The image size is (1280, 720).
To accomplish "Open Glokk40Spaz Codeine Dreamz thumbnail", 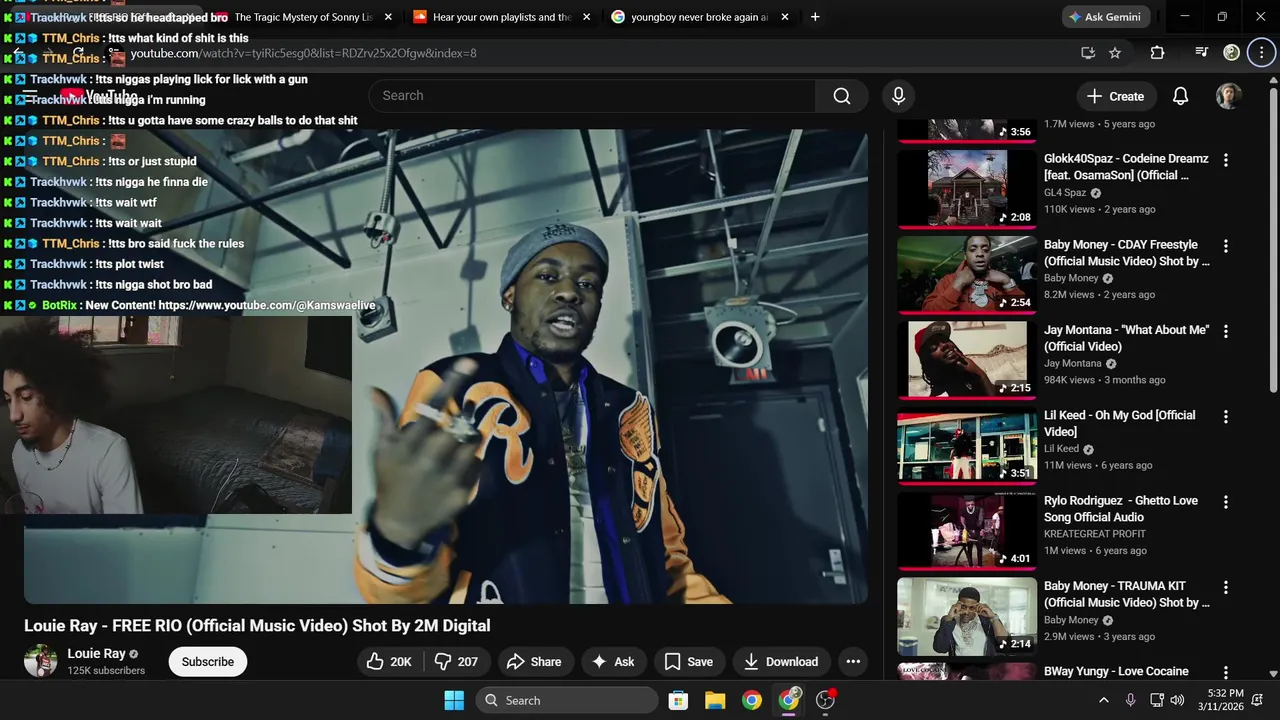I will pos(967,188).
